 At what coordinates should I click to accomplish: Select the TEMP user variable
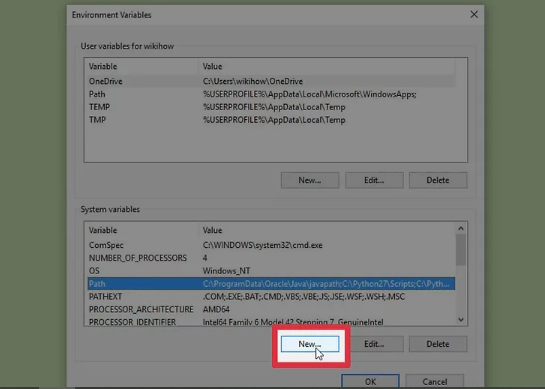coord(271,107)
